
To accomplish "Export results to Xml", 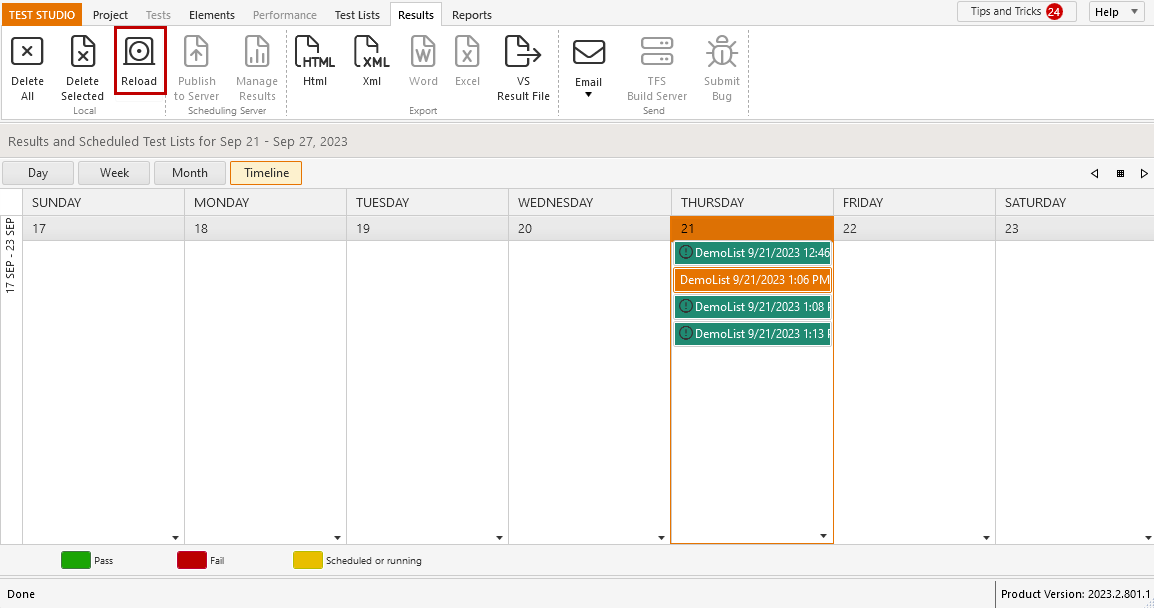I will 372,52.
